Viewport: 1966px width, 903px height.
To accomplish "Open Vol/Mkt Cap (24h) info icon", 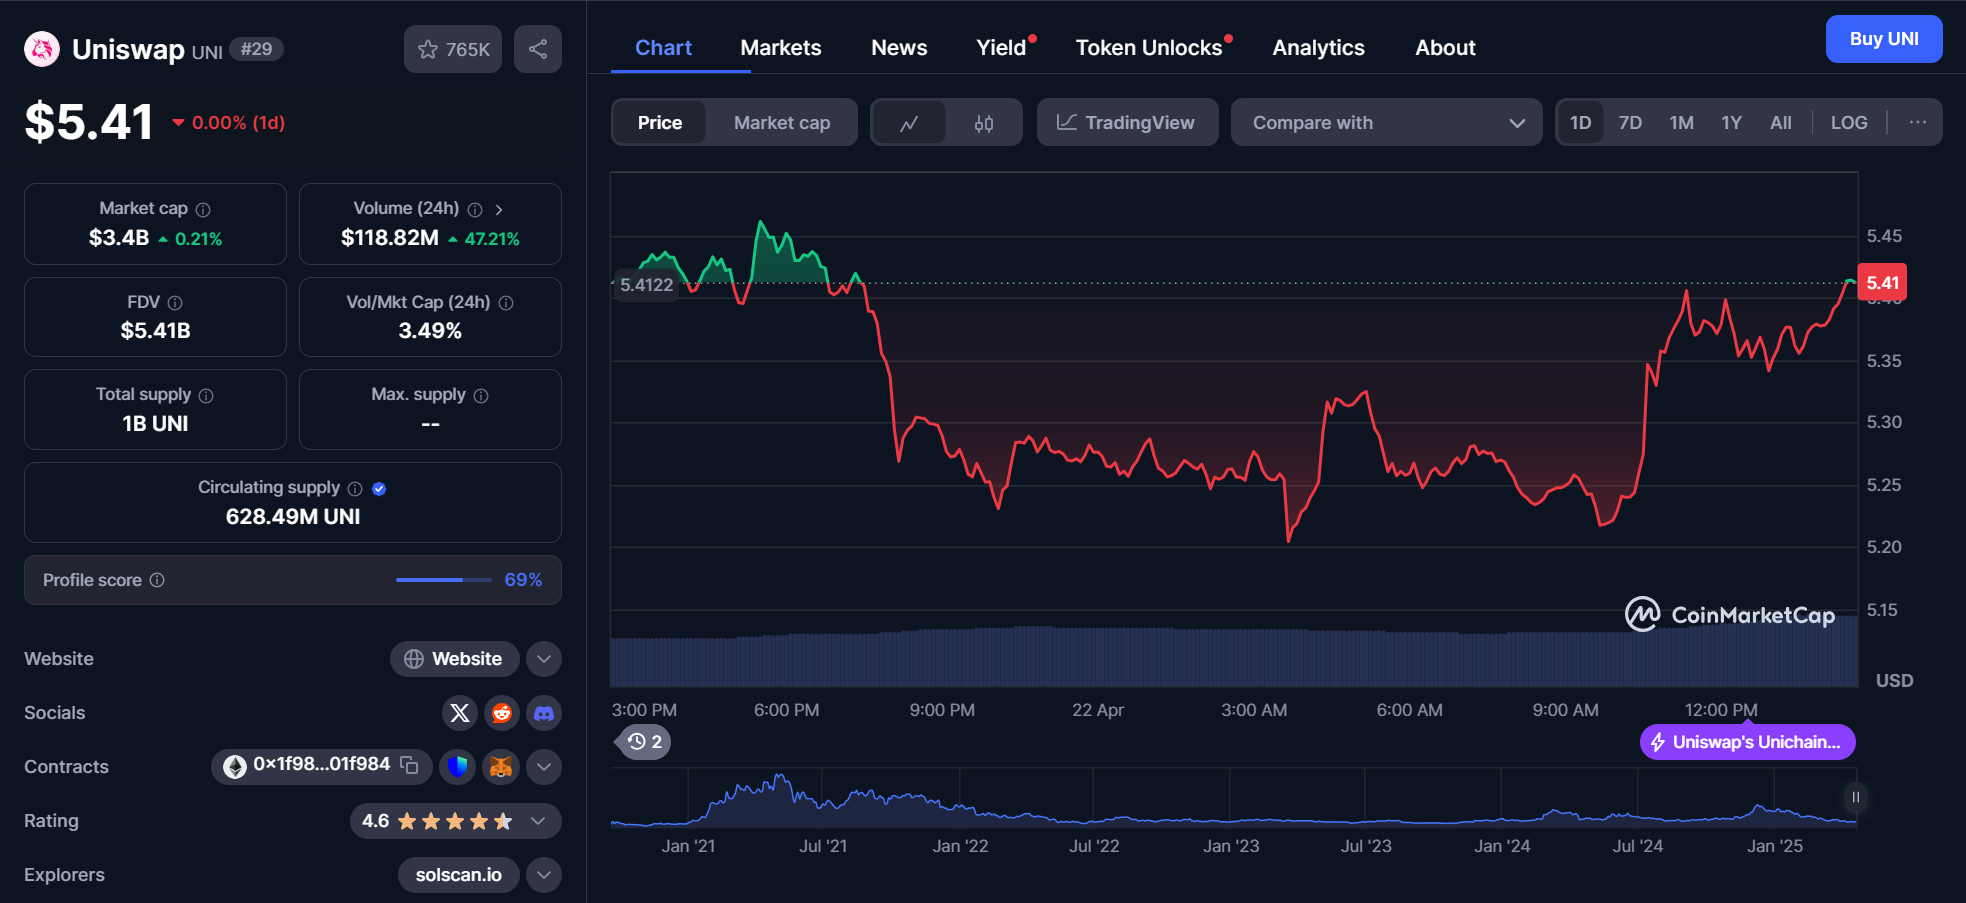I will [506, 303].
